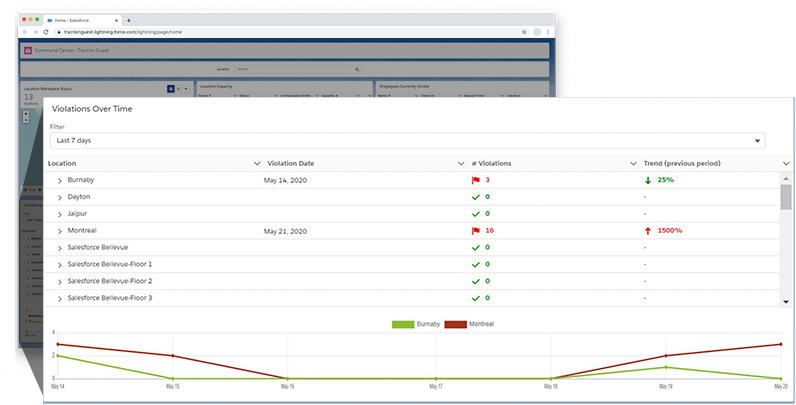The height and width of the screenshot is (405, 796).
Task: Open a new browser tab with plus button
Action: (128, 20)
